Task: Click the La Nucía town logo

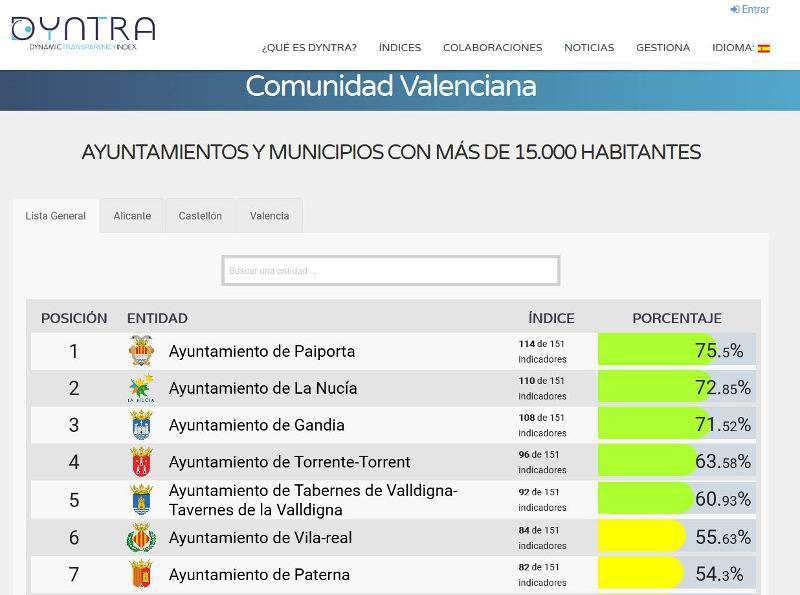Action: (141, 388)
